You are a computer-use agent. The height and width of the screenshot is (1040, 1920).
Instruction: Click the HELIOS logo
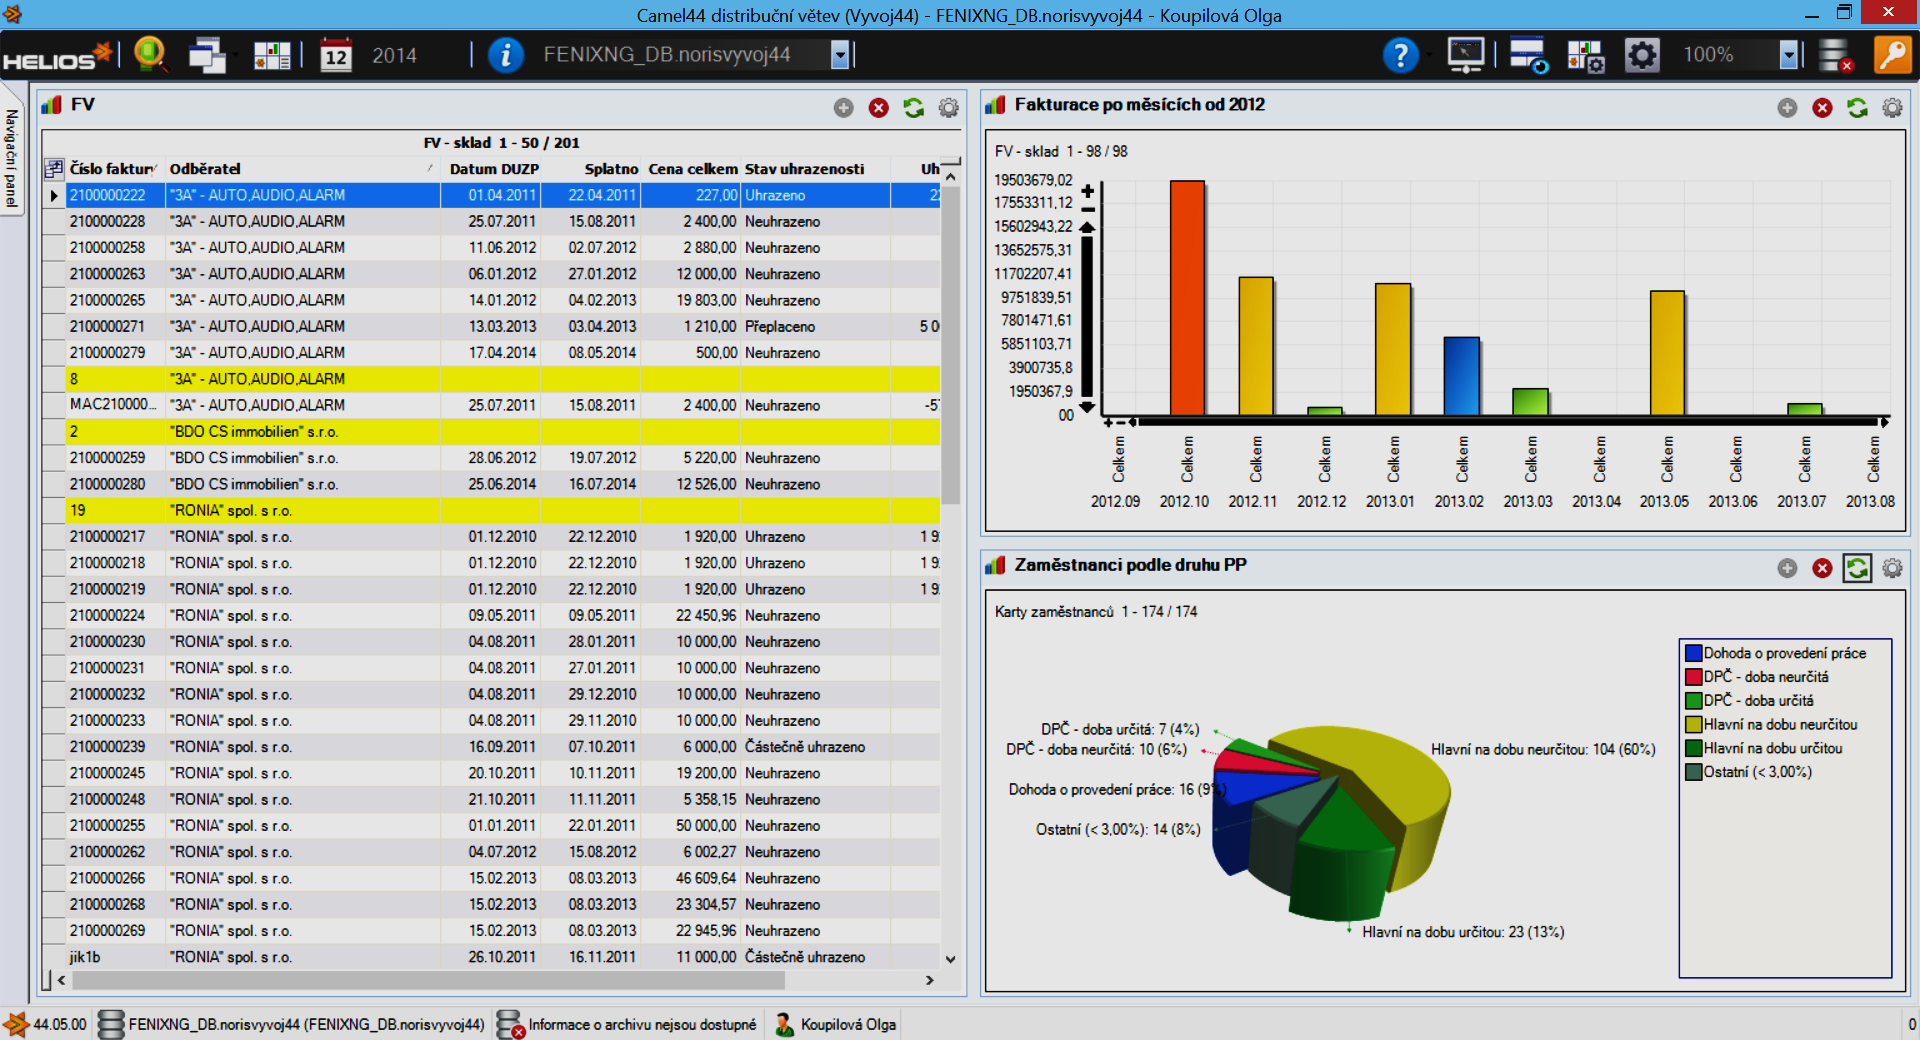tap(57, 56)
